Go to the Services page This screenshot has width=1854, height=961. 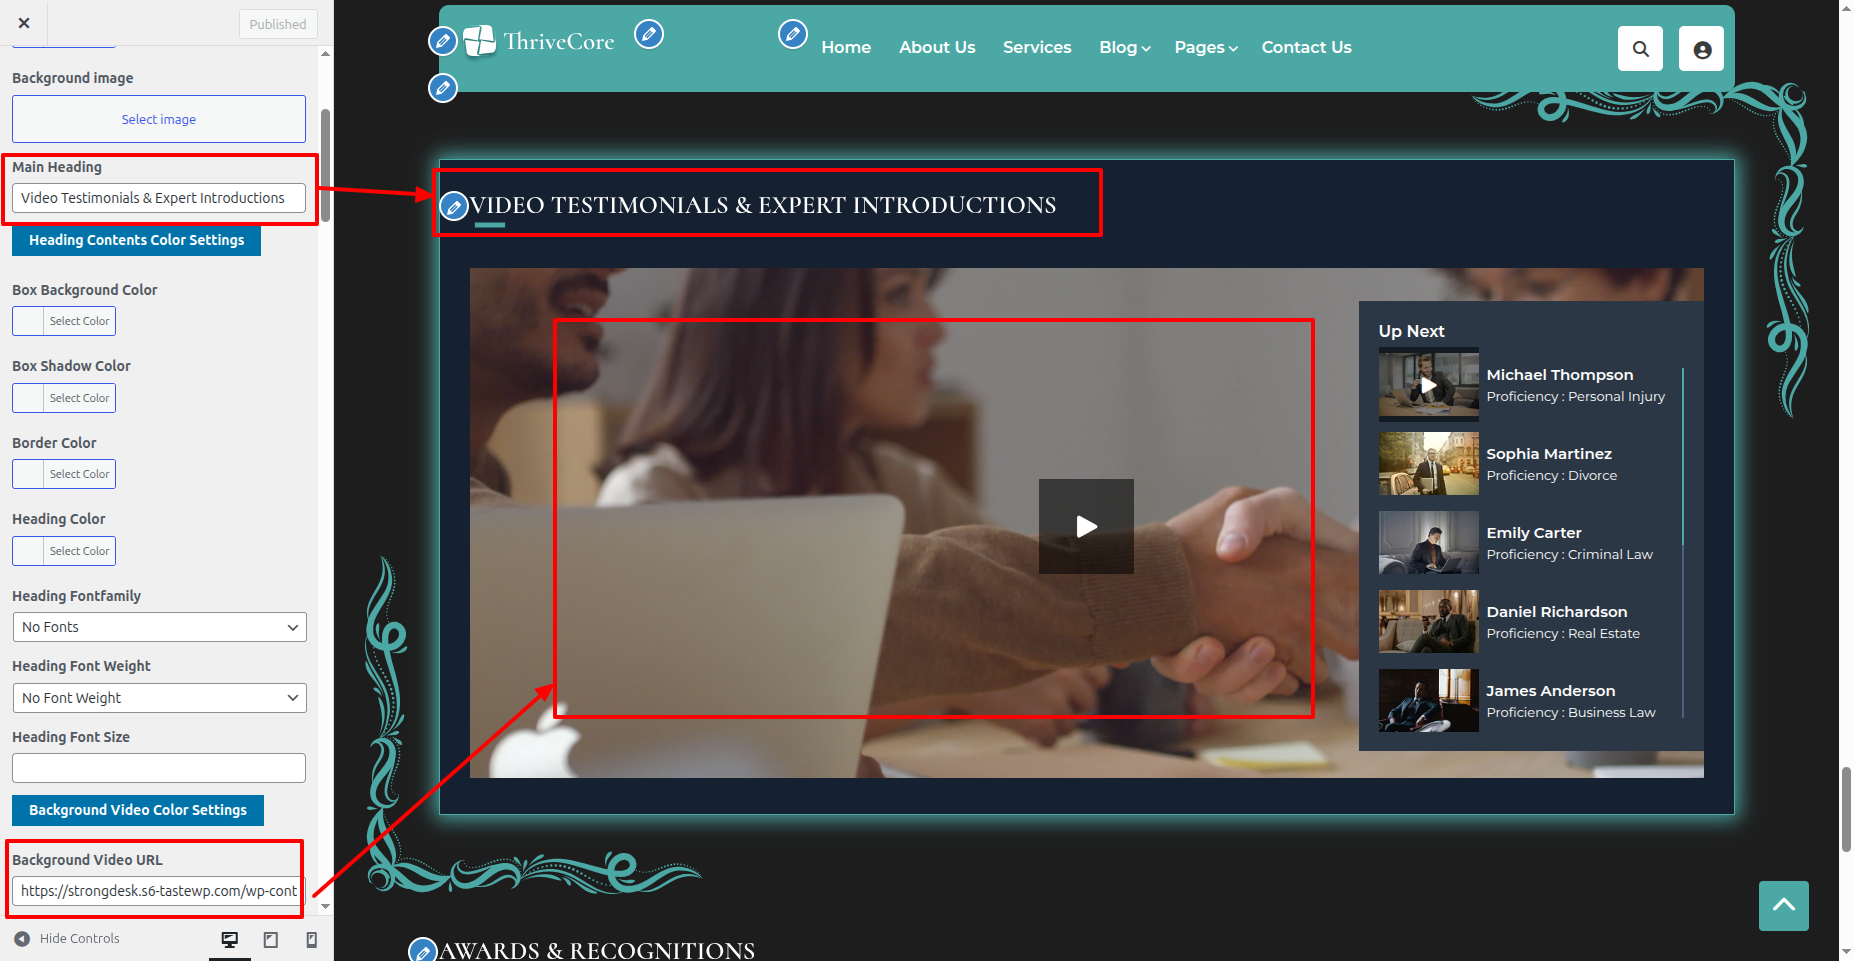(1036, 47)
